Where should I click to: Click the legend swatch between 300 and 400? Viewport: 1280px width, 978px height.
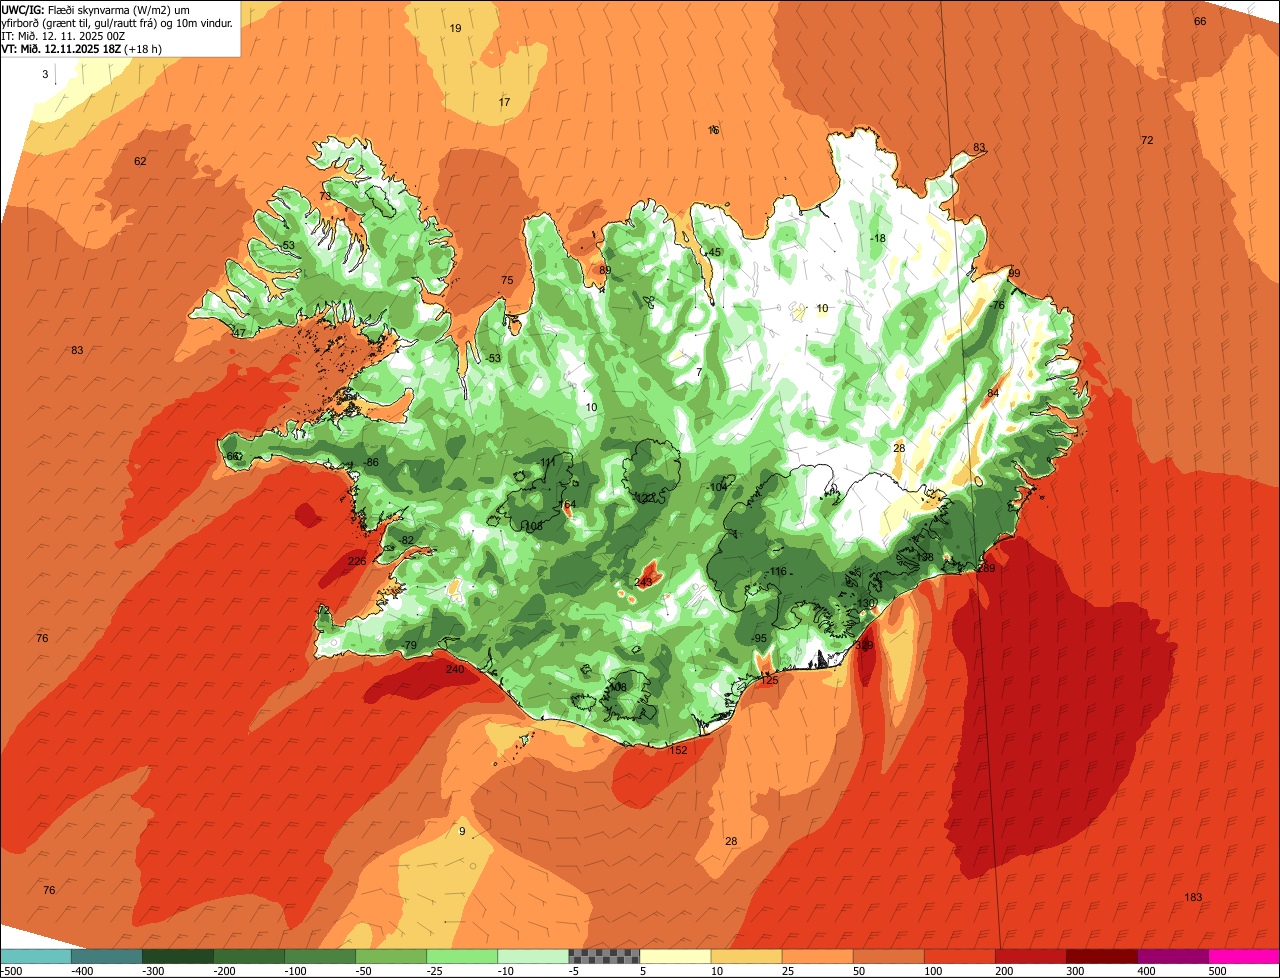1102,956
